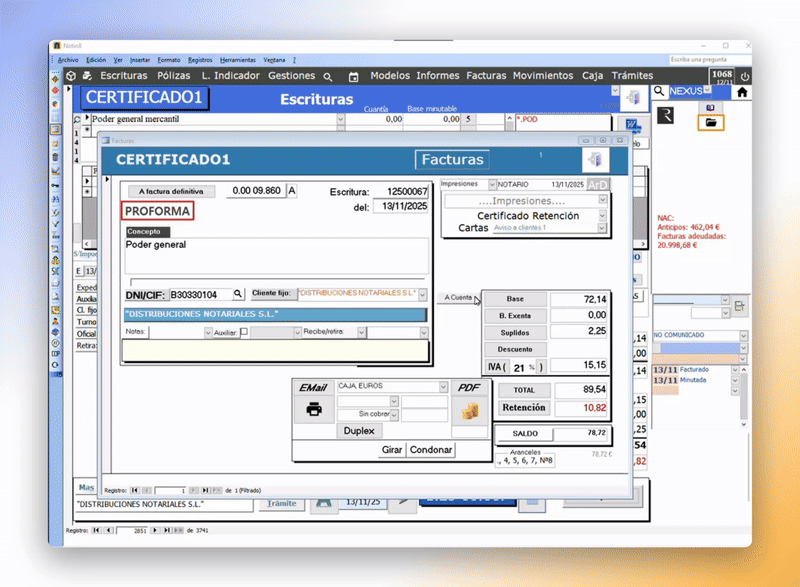
Task: Expand the Sin cobrar dropdown
Action: pyautogui.click(x=395, y=414)
